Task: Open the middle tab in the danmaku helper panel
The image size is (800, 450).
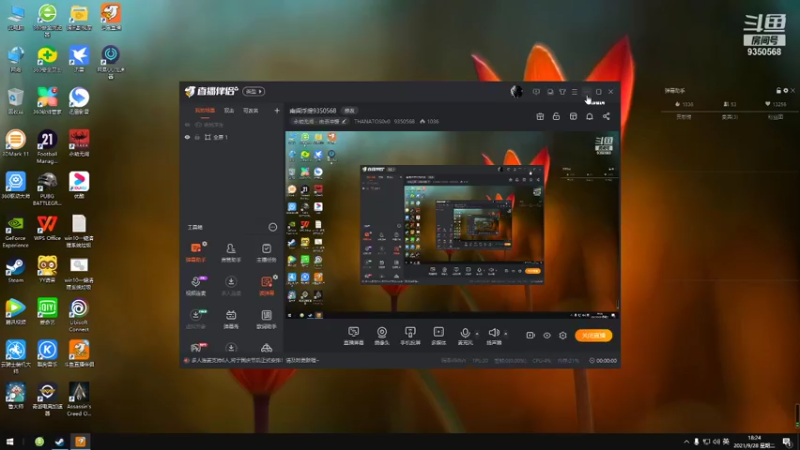Action: coord(730,117)
